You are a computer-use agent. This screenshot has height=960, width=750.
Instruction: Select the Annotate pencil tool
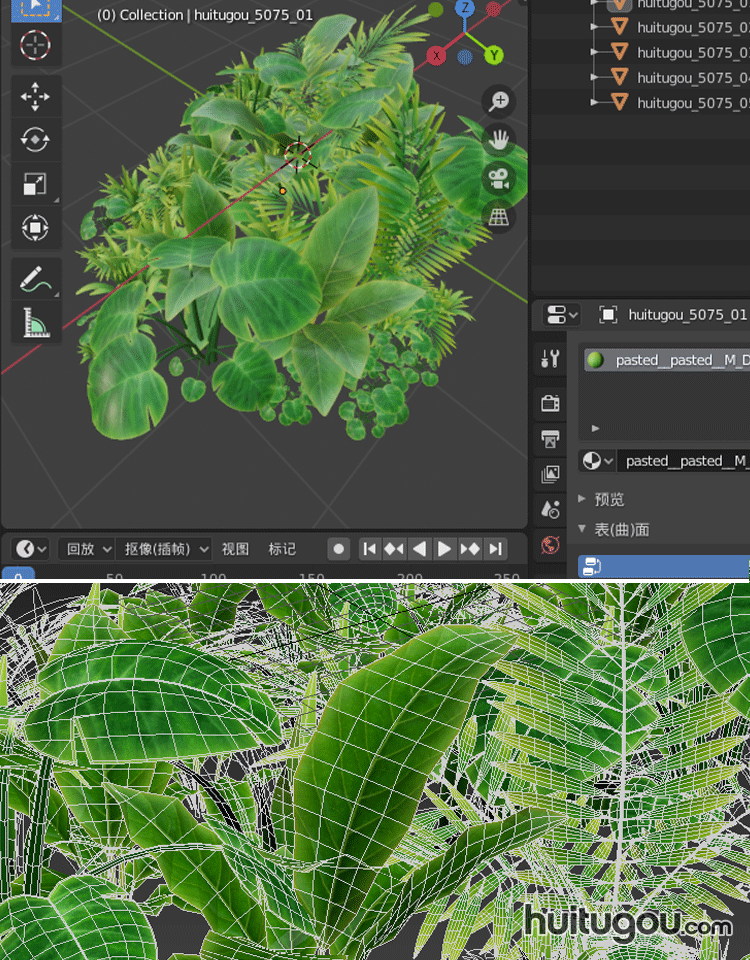(x=35, y=279)
